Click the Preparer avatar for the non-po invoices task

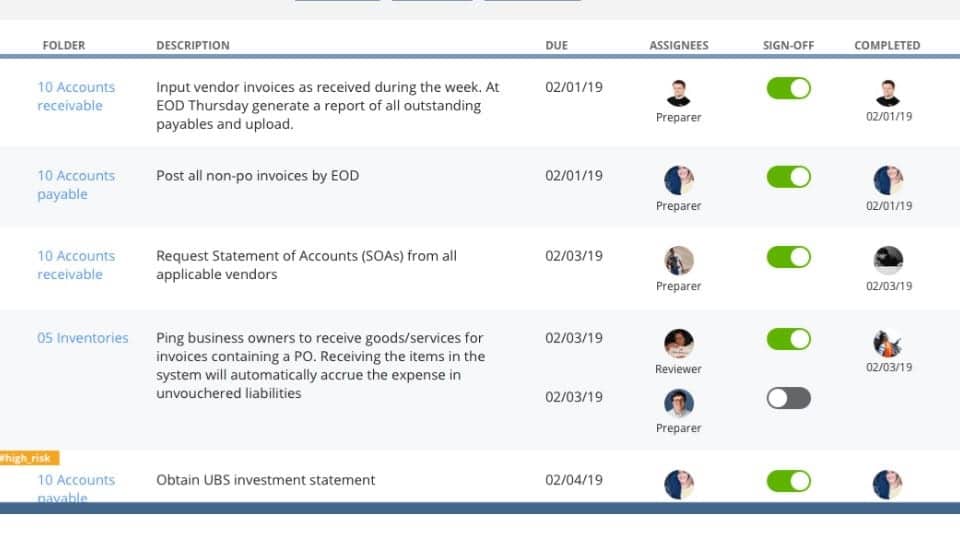pos(679,181)
